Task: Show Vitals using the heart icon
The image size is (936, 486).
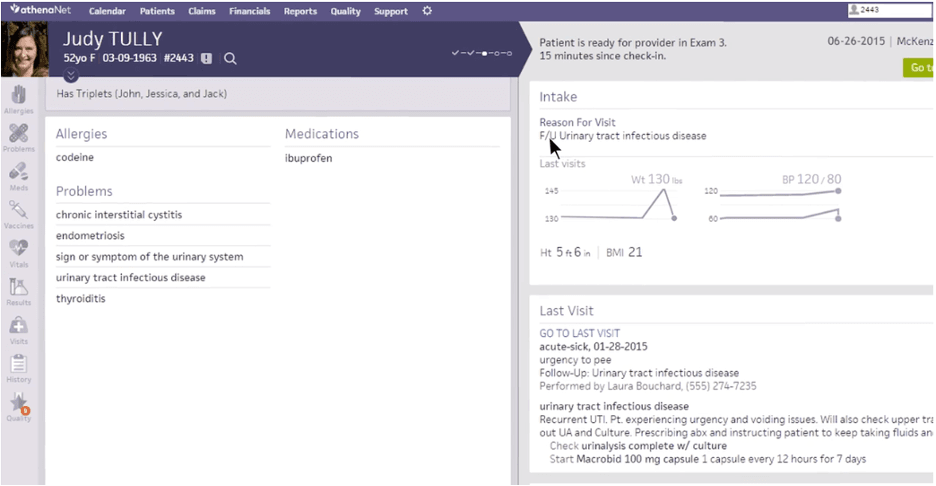Action: pyautogui.click(x=18, y=249)
